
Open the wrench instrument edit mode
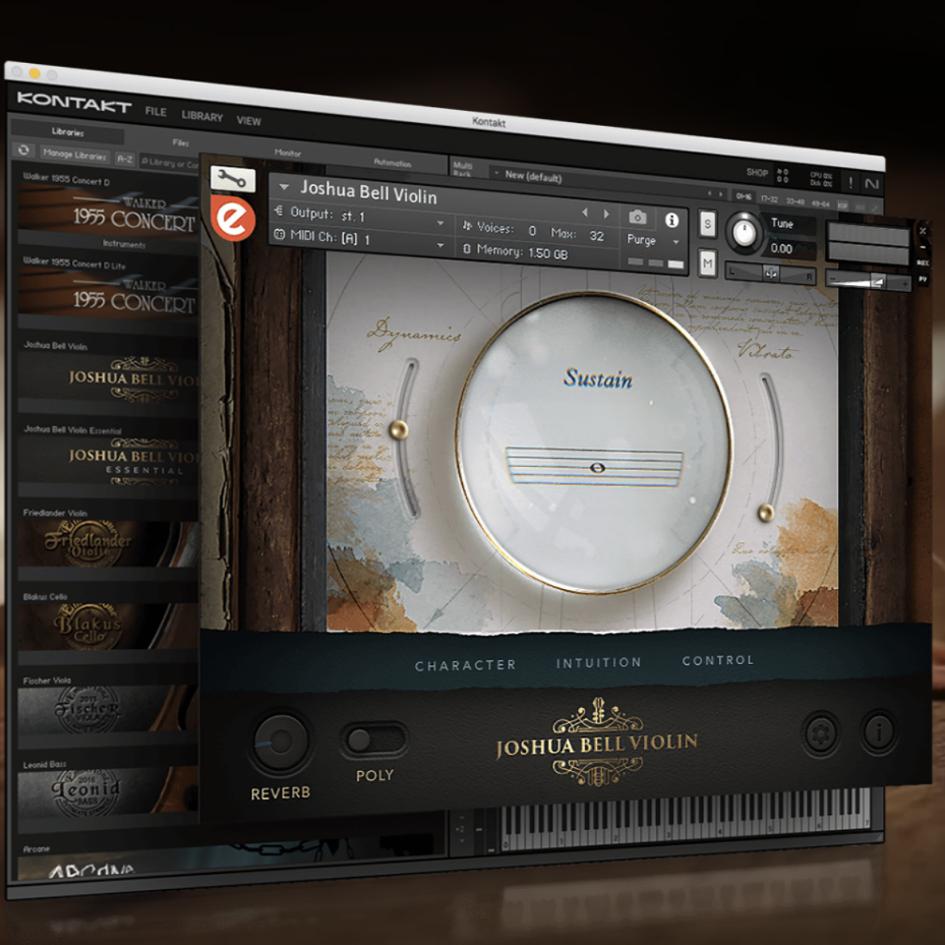233,178
